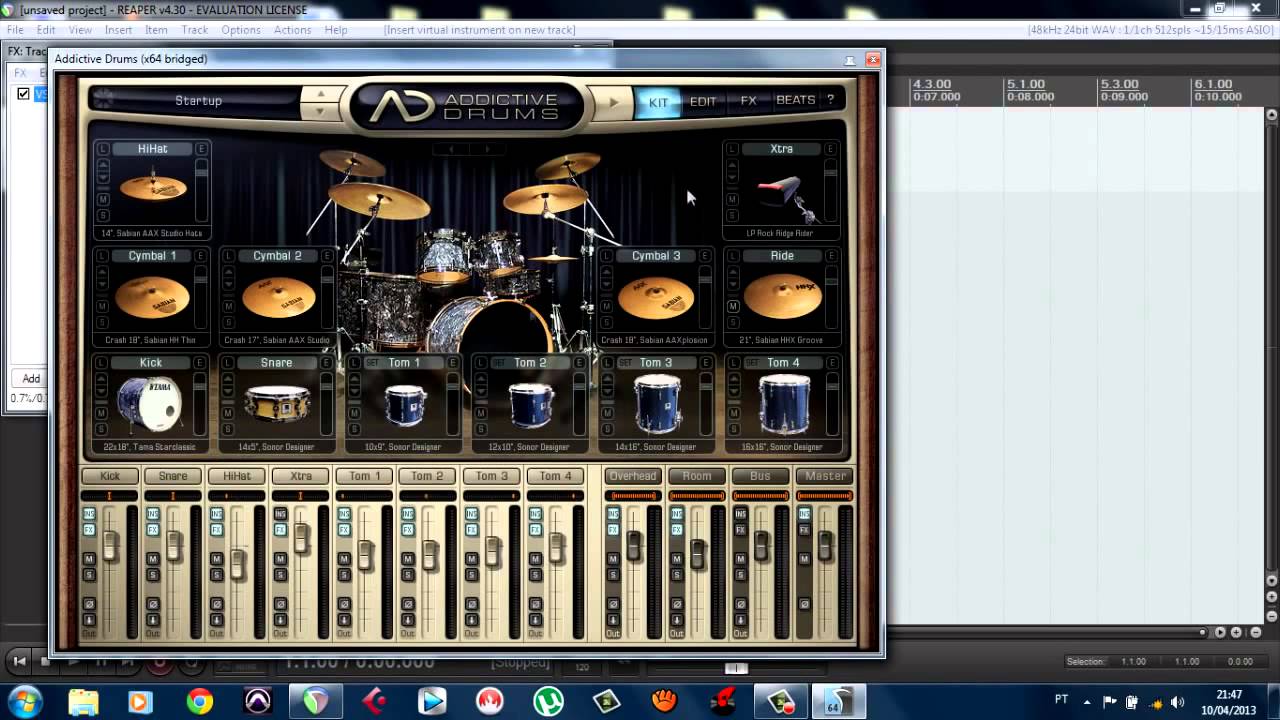The width and height of the screenshot is (1280, 720).
Task: Mute the Master mixer channel
Action: coord(804,559)
